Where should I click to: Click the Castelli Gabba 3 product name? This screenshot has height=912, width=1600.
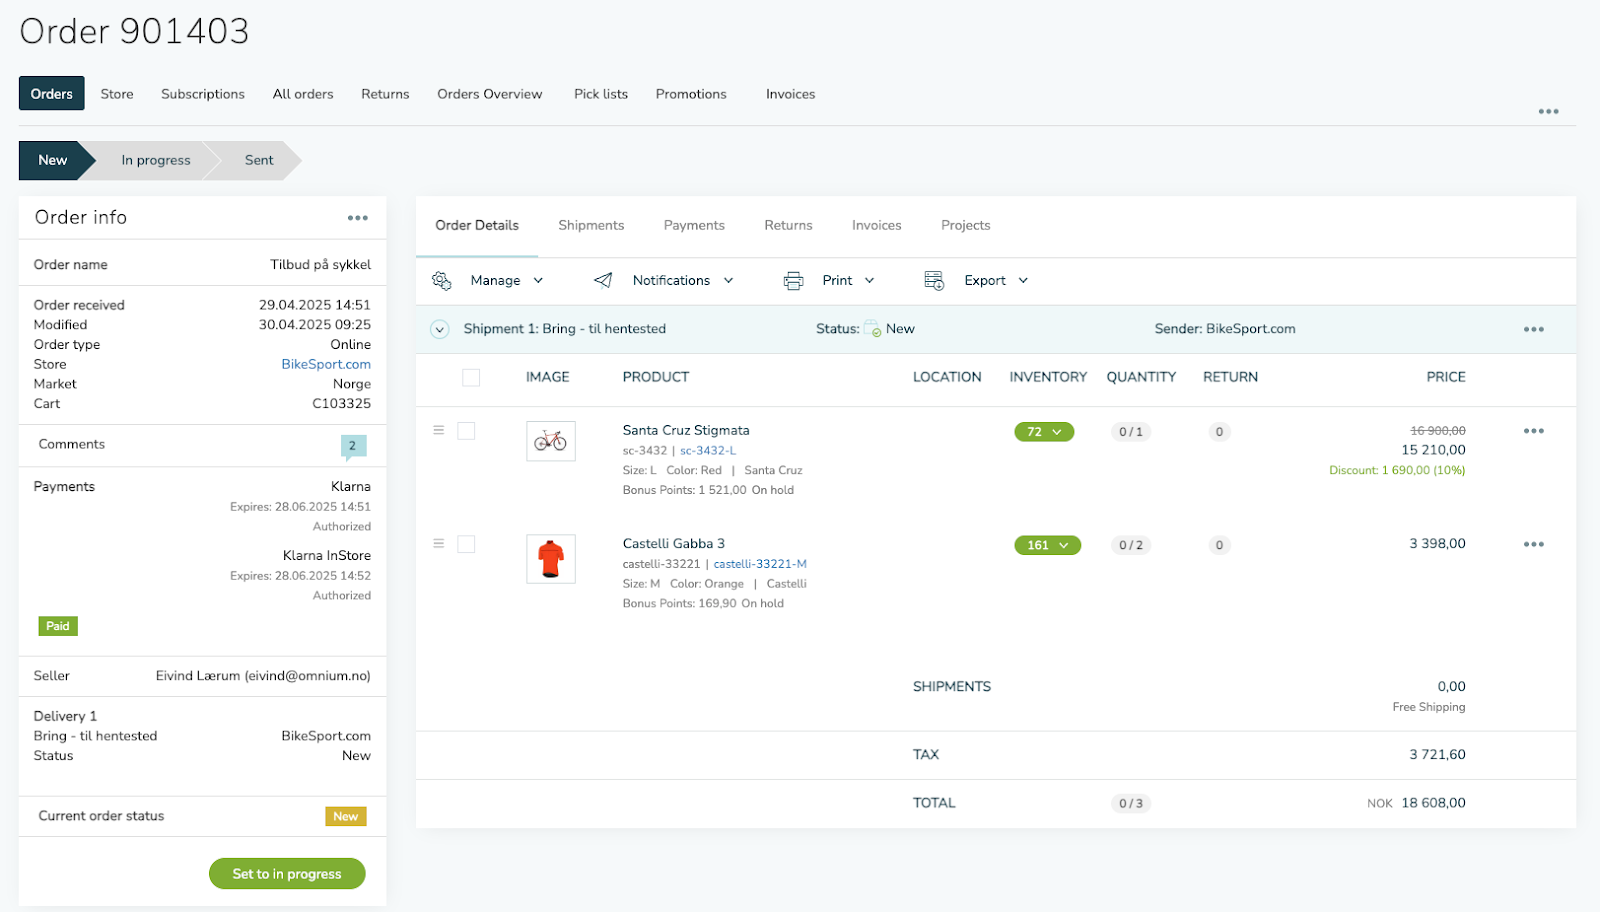(x=674, y=544)
